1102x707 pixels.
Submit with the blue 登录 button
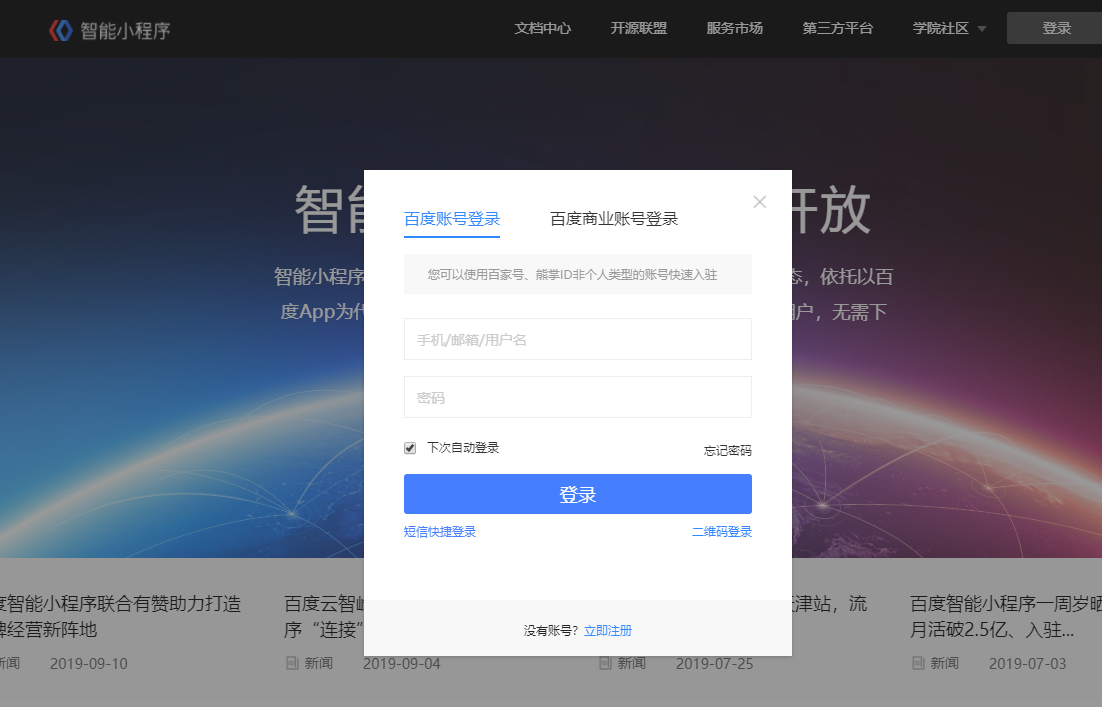point(578,494)
